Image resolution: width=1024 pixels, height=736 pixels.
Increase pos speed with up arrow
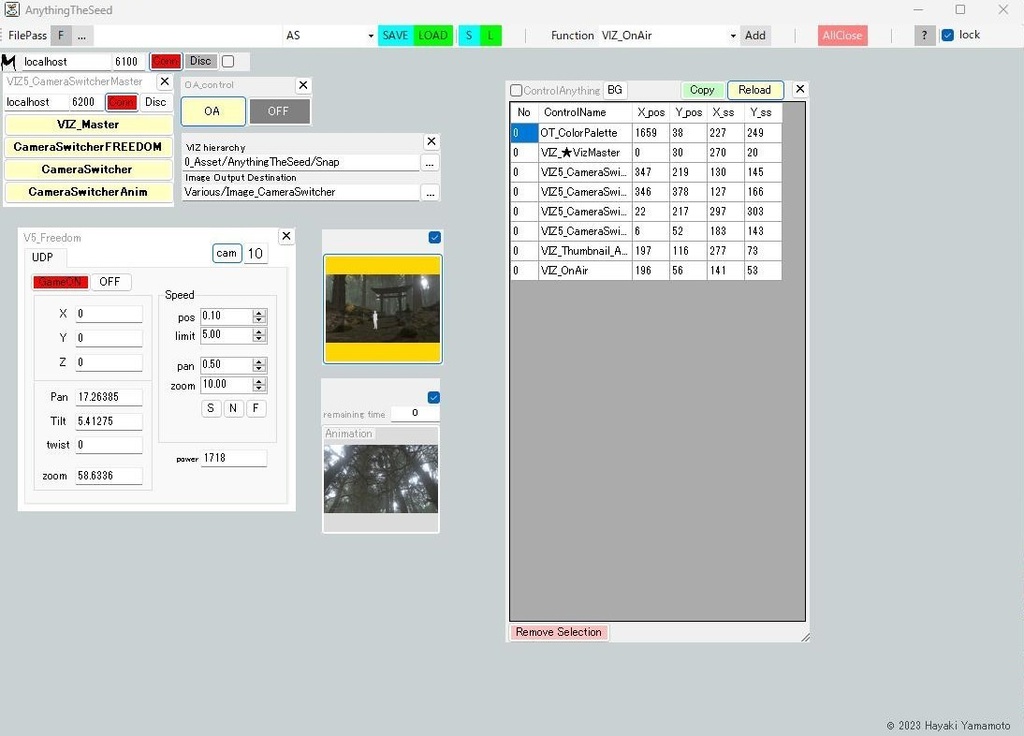259,313
